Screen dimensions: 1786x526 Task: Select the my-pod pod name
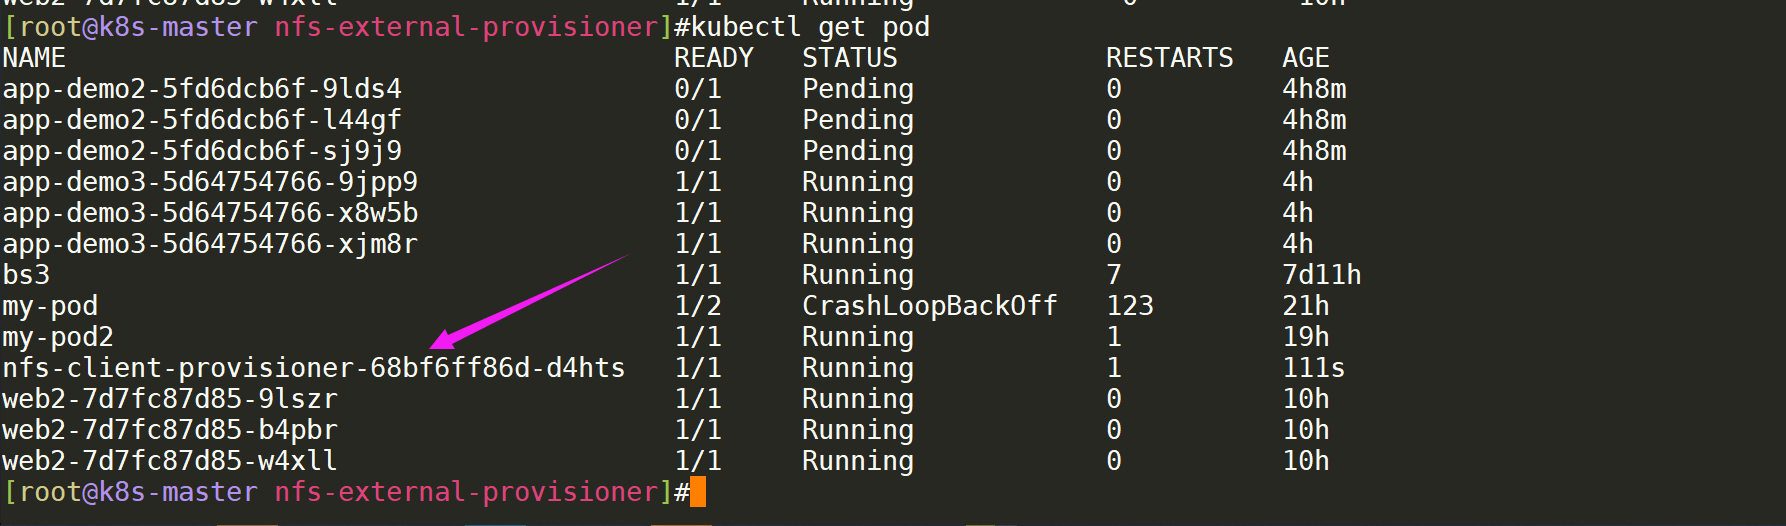click(x=50, y=307)
